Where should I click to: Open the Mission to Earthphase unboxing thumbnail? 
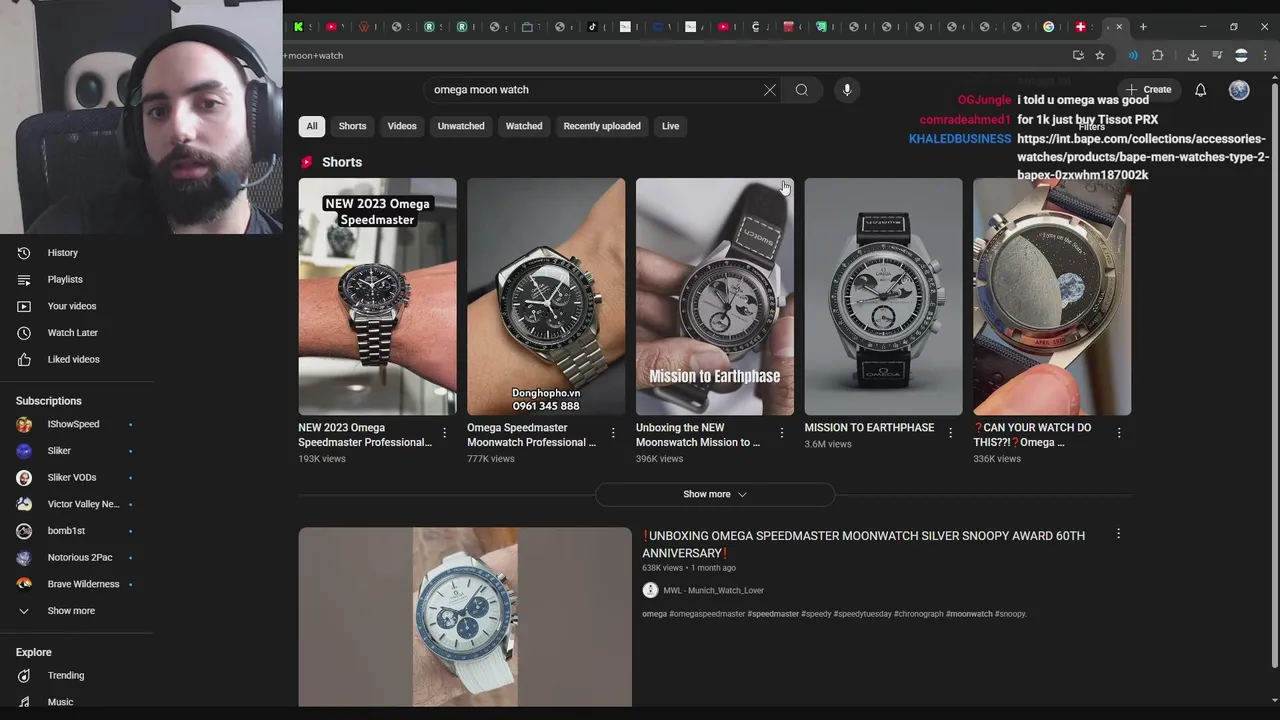click(715, 297)
